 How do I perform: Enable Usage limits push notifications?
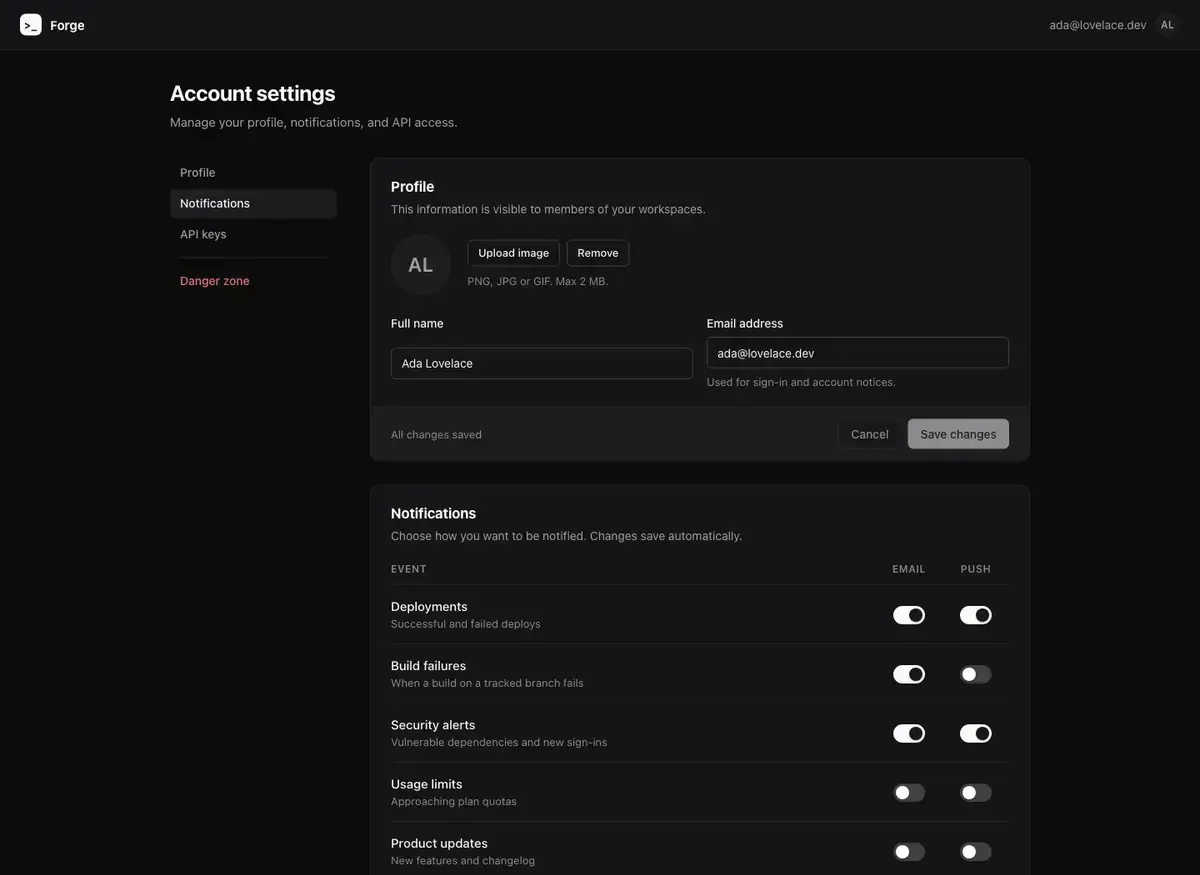coord(976,793)
